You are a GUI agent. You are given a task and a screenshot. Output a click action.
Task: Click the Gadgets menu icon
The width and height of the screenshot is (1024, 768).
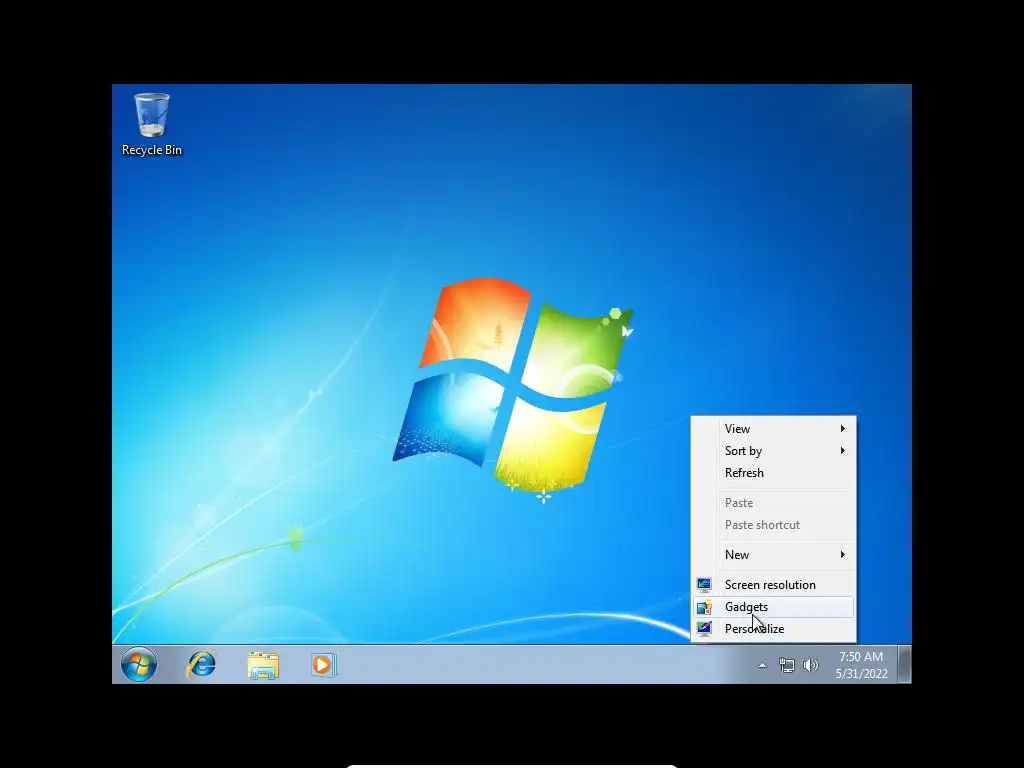[704, 607]
